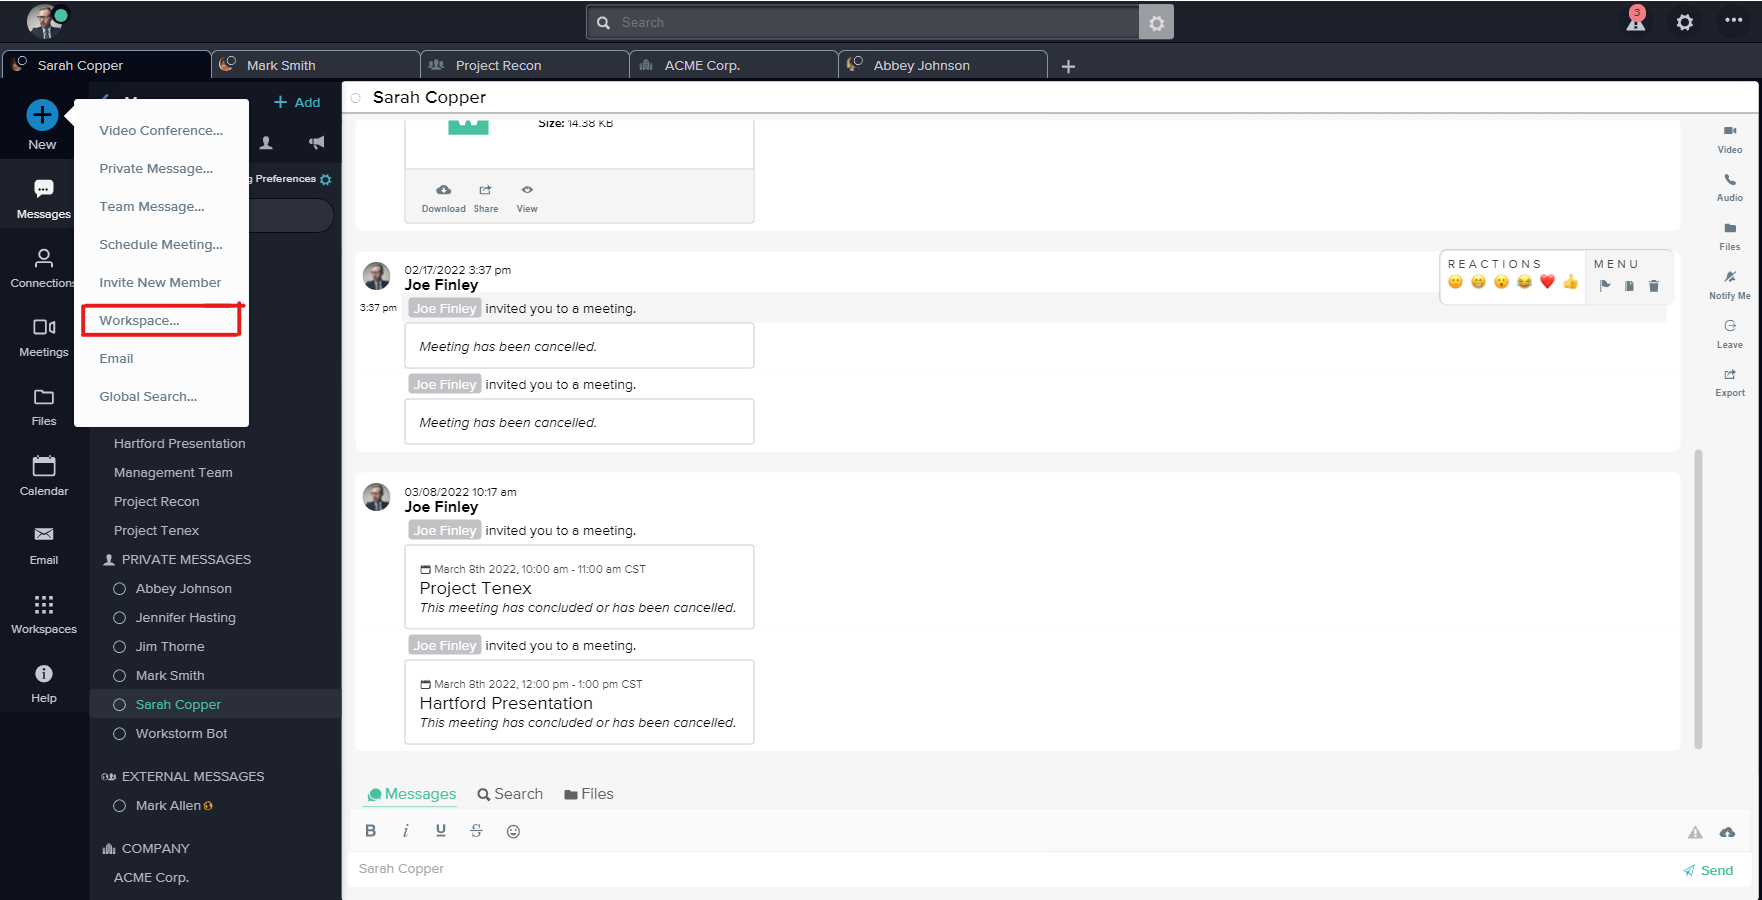Toggle strikethrough formatting in composer
Image resolution: width=1762 pixels, height=900 pixels.
pos(476,831)
